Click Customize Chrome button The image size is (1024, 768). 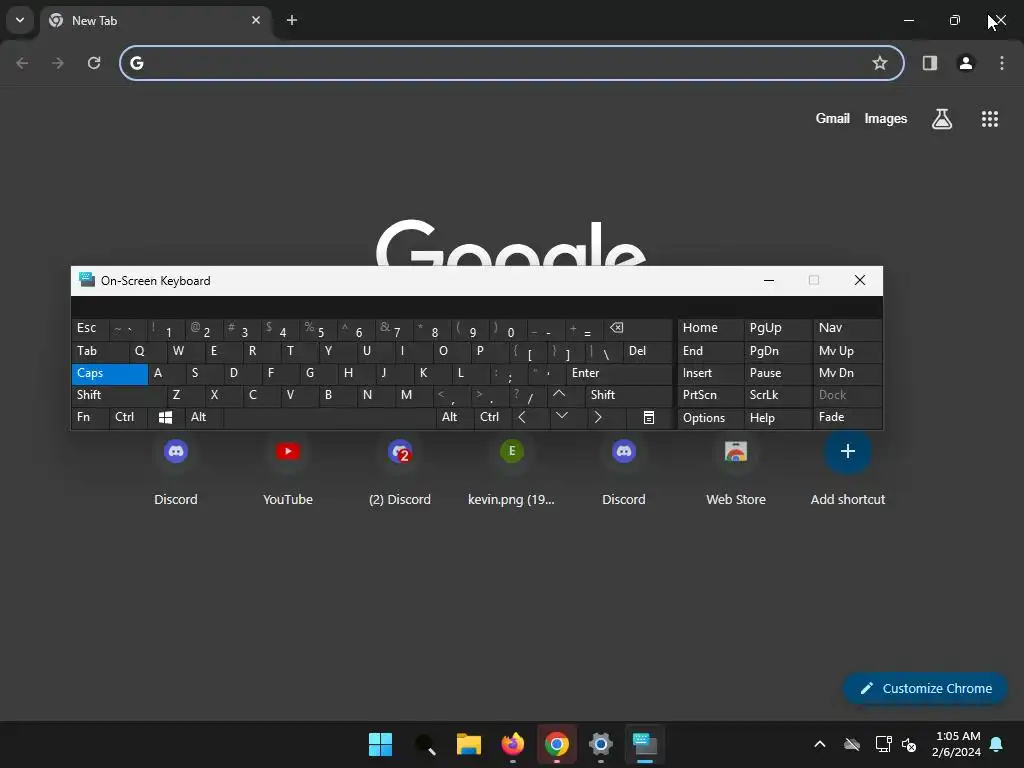(925, 688)
